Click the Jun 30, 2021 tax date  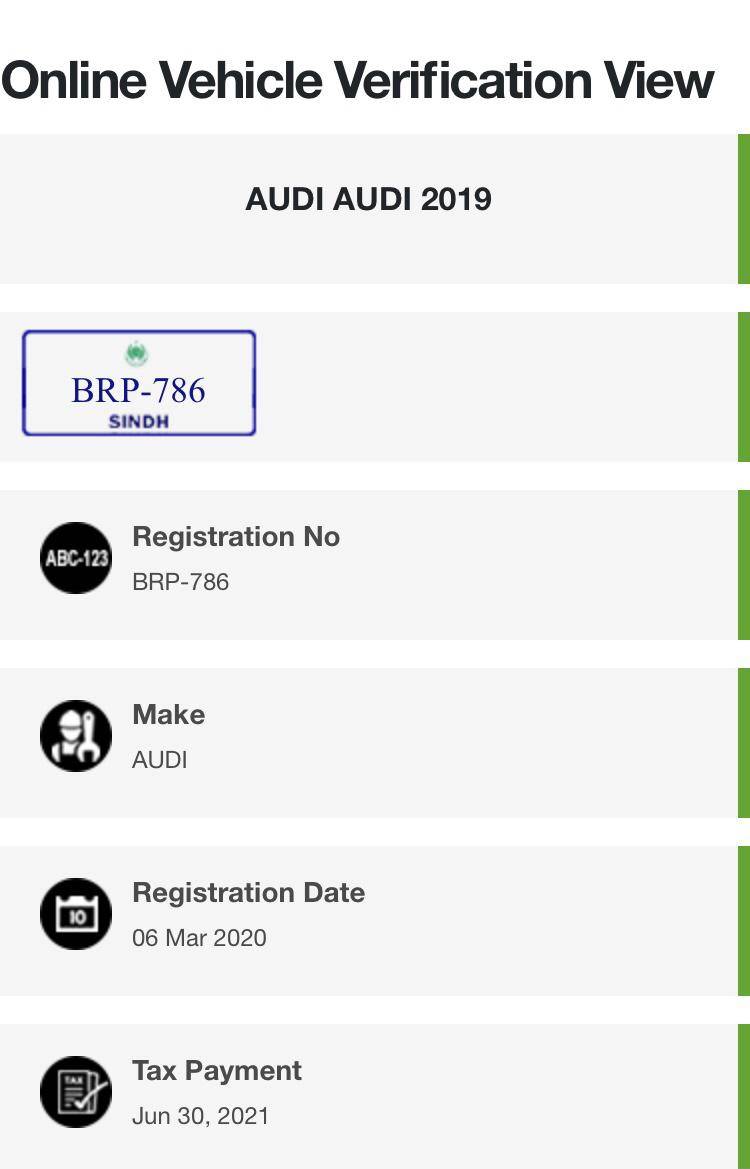pyautogui.click(x=201, y=1116)
